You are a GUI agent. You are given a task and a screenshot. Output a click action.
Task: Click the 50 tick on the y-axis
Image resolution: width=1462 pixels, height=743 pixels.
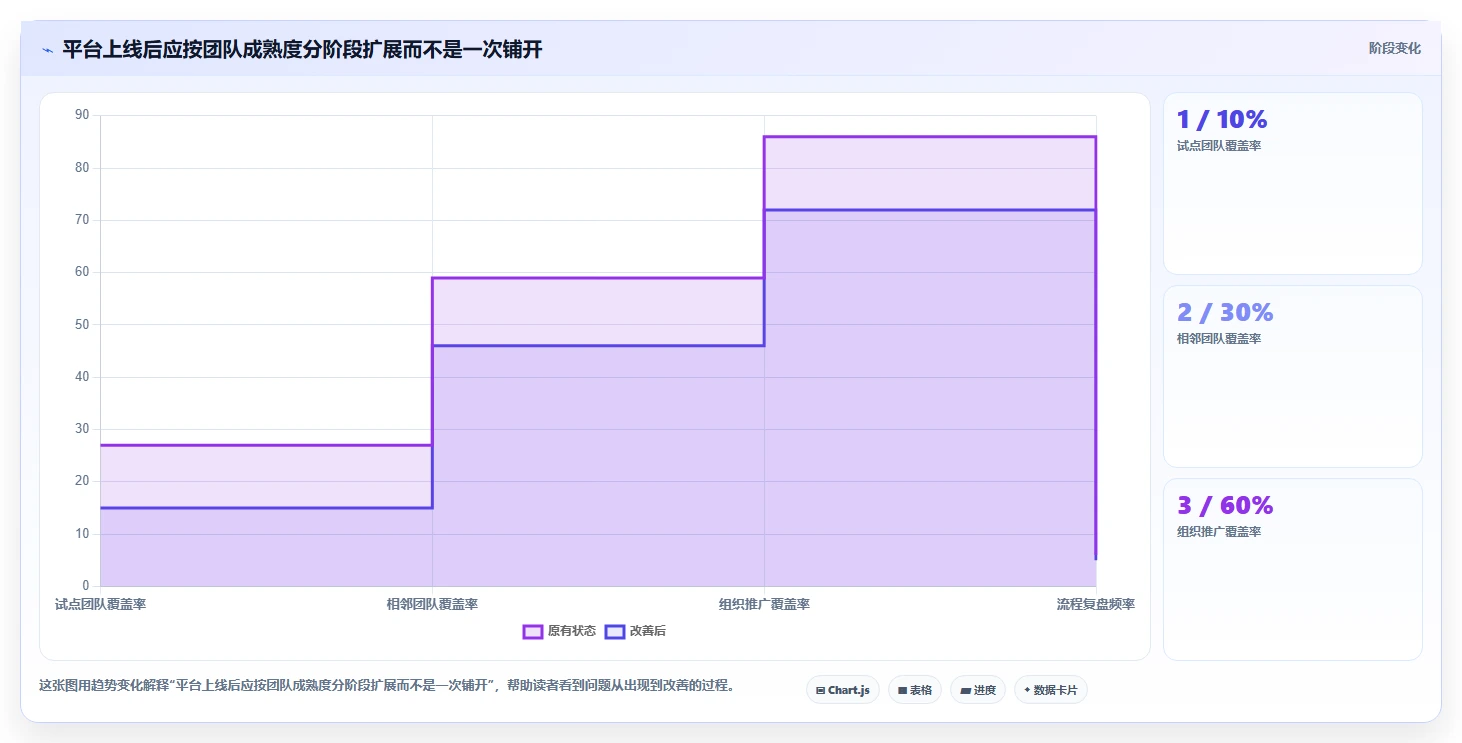pos(82,324)
